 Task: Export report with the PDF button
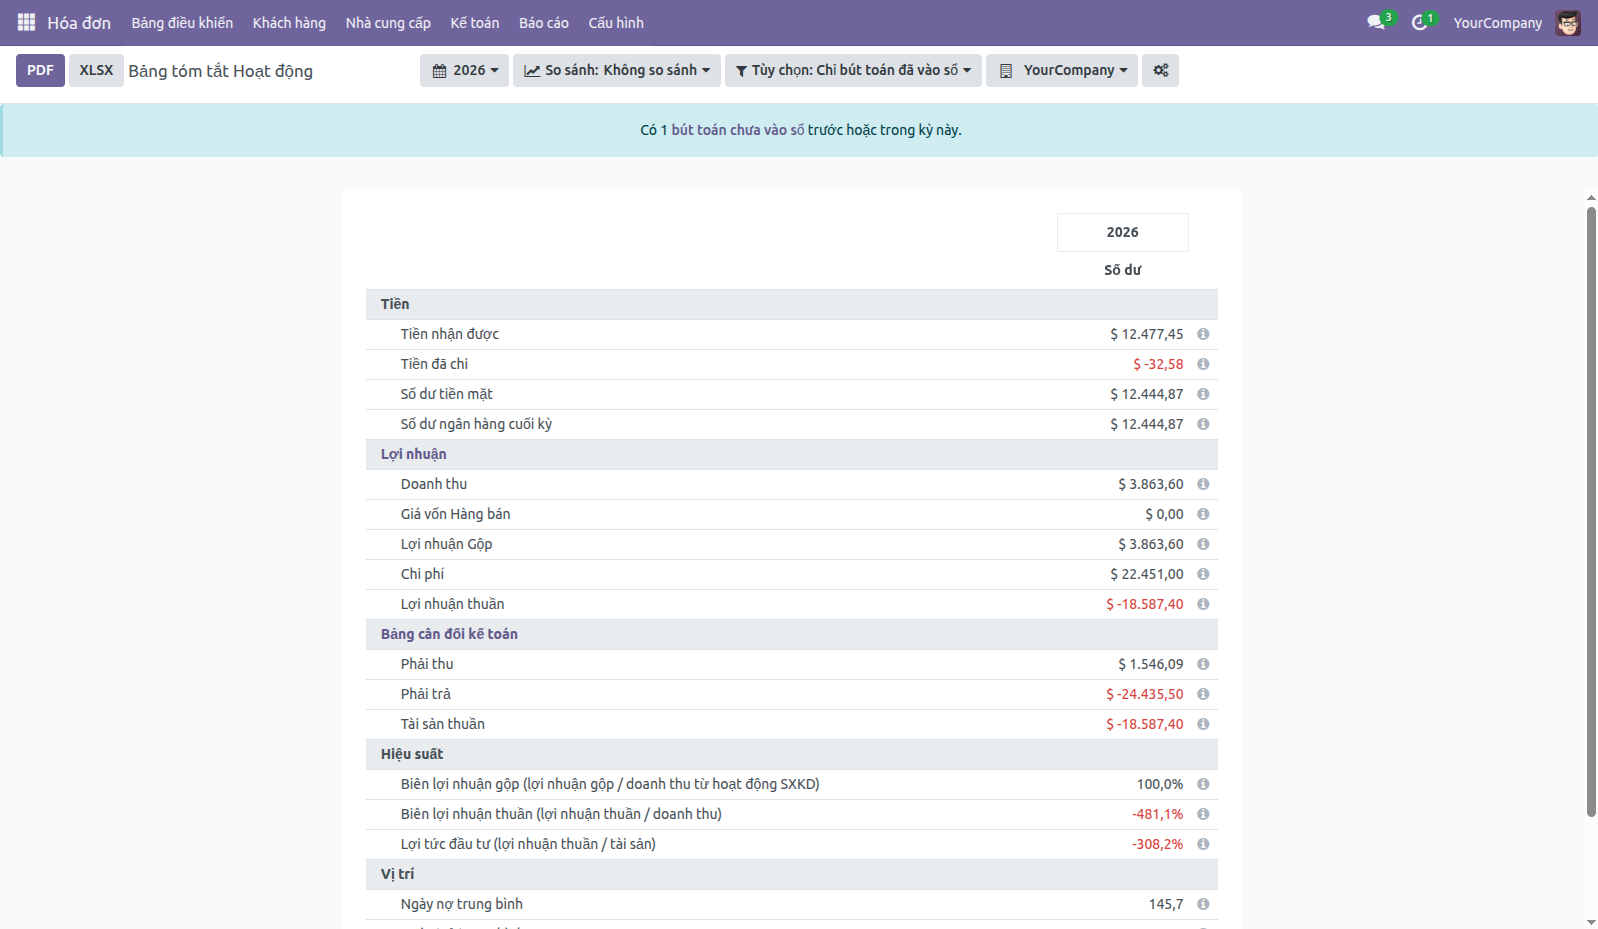pos(40,70)
